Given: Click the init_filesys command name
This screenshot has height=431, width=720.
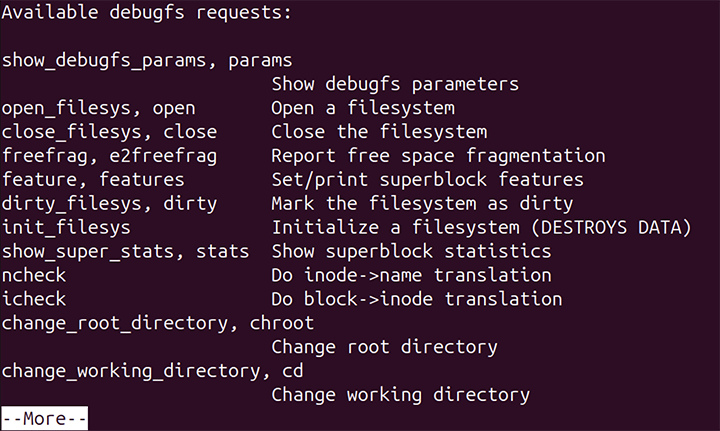Looking at the screenshot, I should [x=66, y=228].
